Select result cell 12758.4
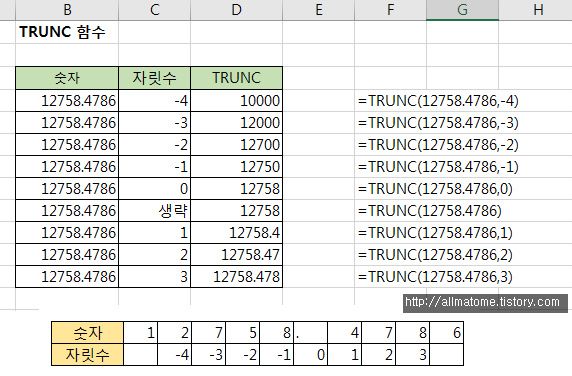572x376 pixels. coord(236,233)
